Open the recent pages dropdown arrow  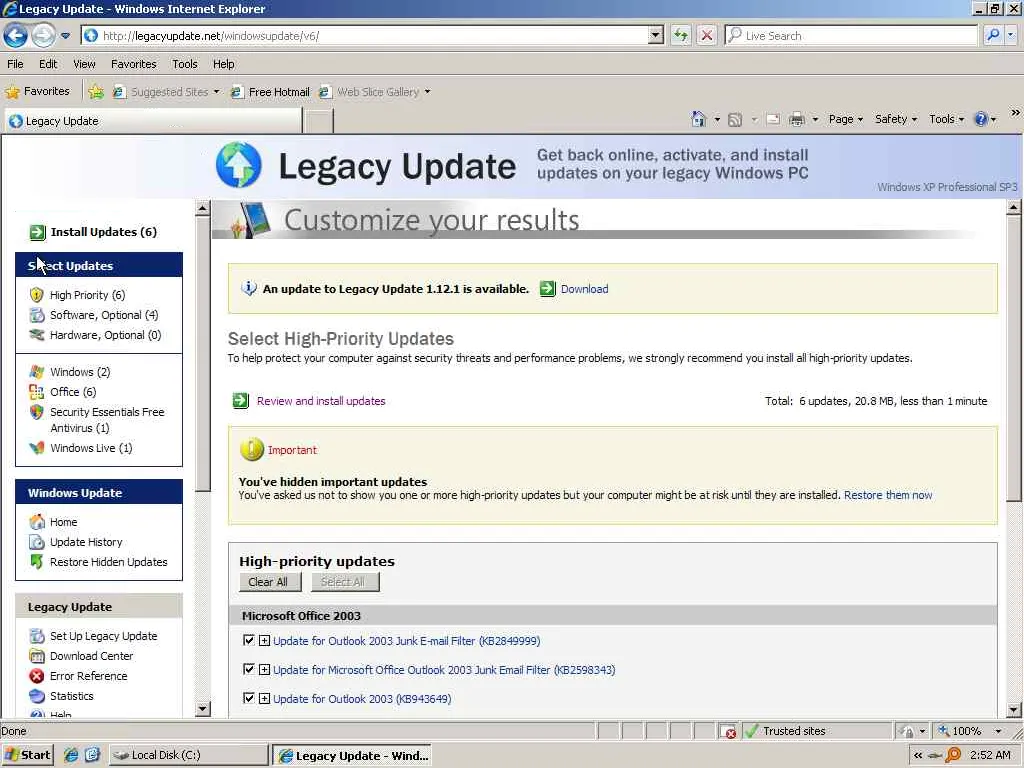point(65,36)
